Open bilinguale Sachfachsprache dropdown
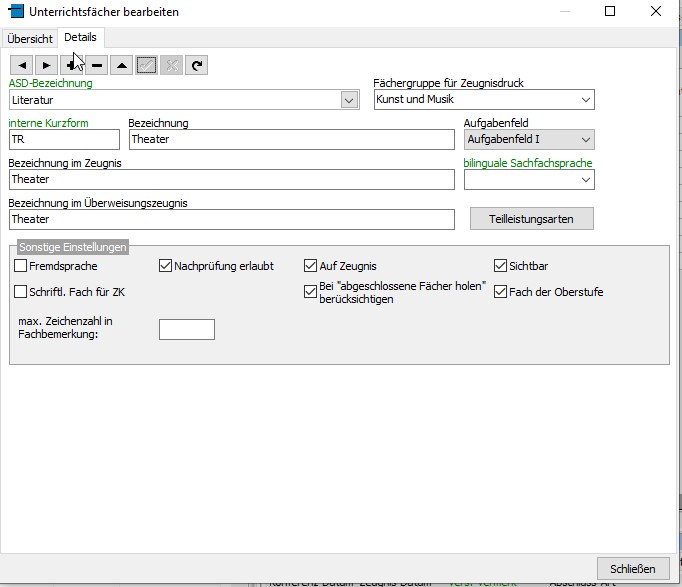This screenshot has width=682, height=587. (x=585, y=180)
